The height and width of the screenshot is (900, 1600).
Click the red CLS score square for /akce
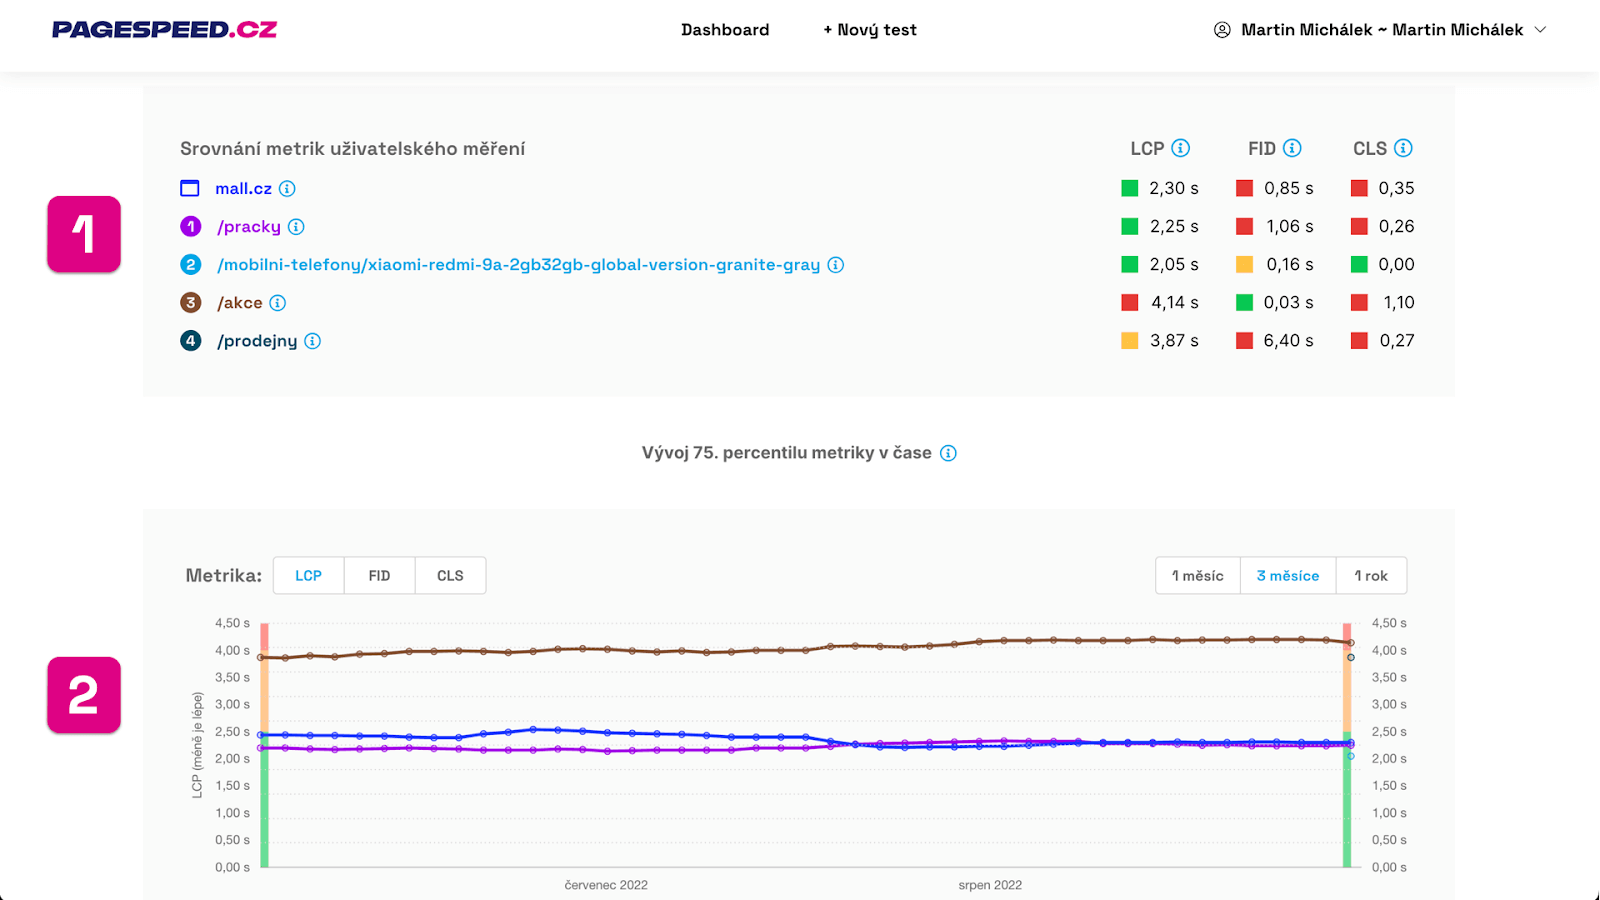[1358, 302]
